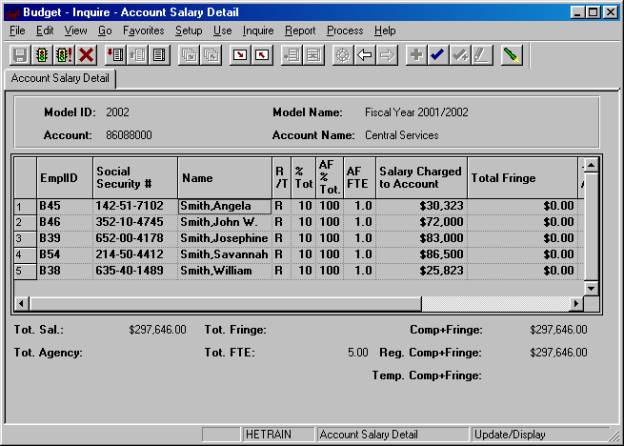
Task: Select the Account Salary Detail tab
Action: coord(61,78)
